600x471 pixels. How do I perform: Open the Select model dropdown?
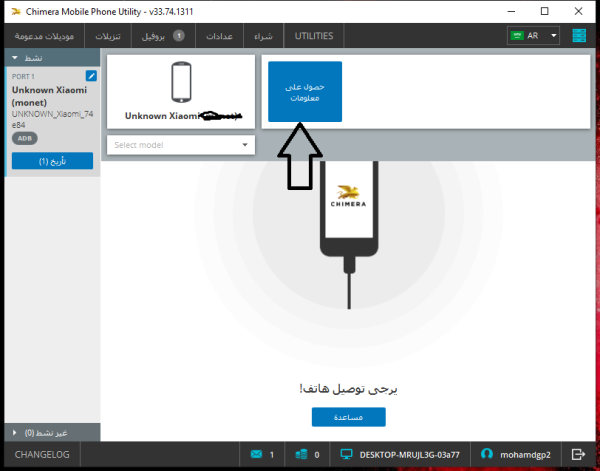tap(181, 145)
